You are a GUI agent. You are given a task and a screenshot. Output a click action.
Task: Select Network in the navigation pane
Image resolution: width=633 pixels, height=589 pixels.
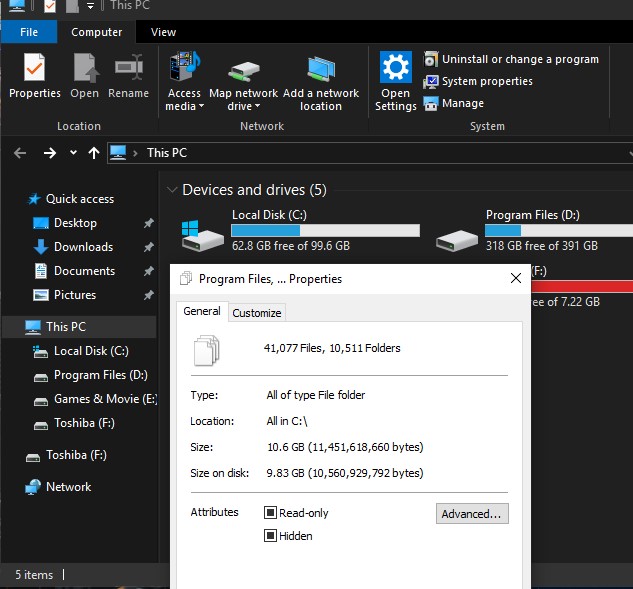(68, 487)
